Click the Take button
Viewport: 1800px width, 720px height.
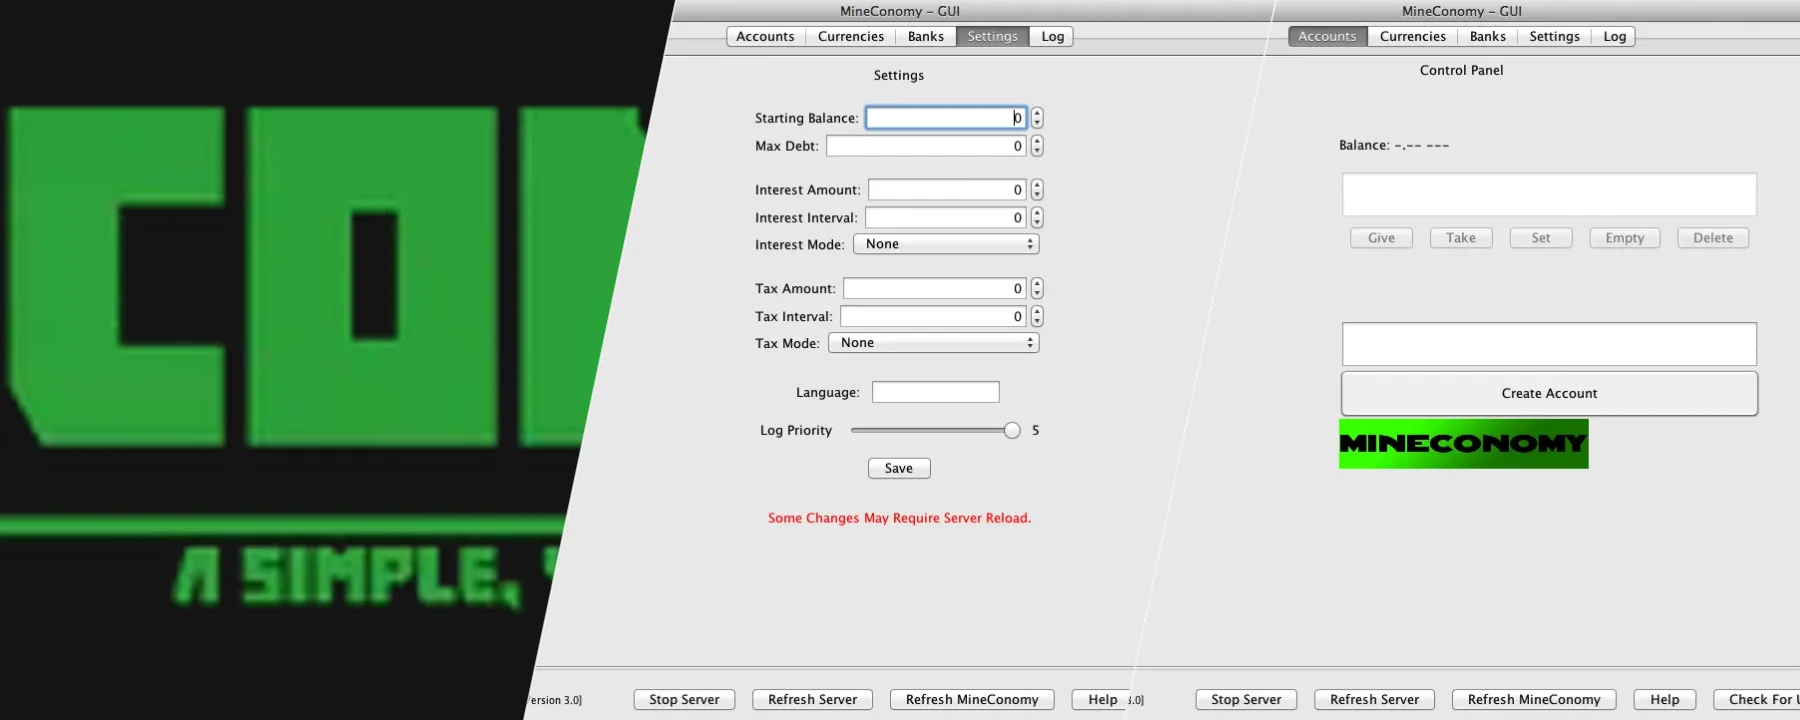(1461, 238)
